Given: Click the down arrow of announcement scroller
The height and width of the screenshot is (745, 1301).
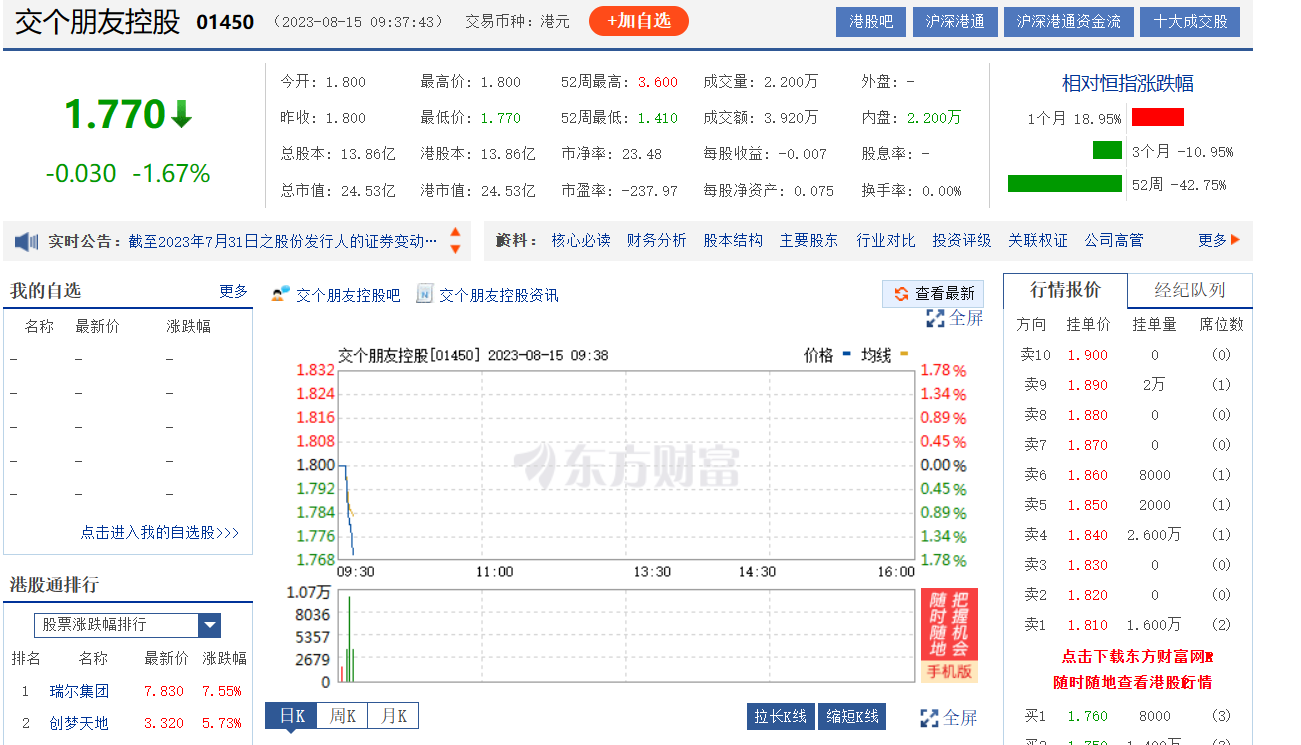Looking at the screenshot, I should point(455,249).
